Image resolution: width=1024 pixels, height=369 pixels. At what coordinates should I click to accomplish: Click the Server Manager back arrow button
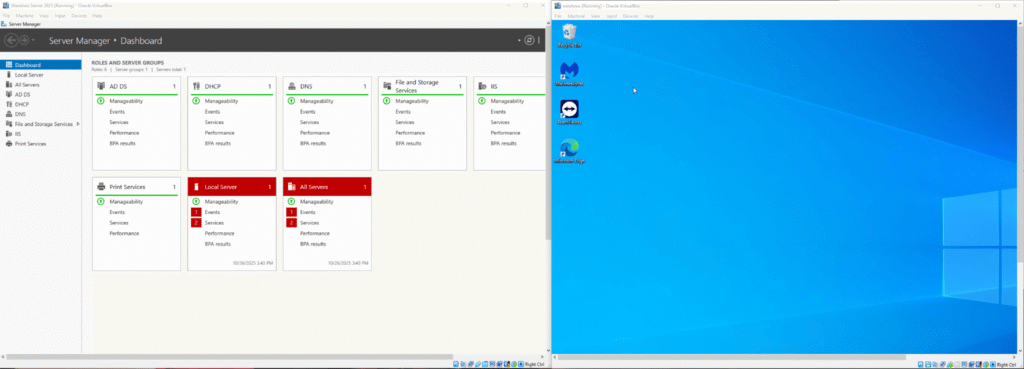point(10,40)
